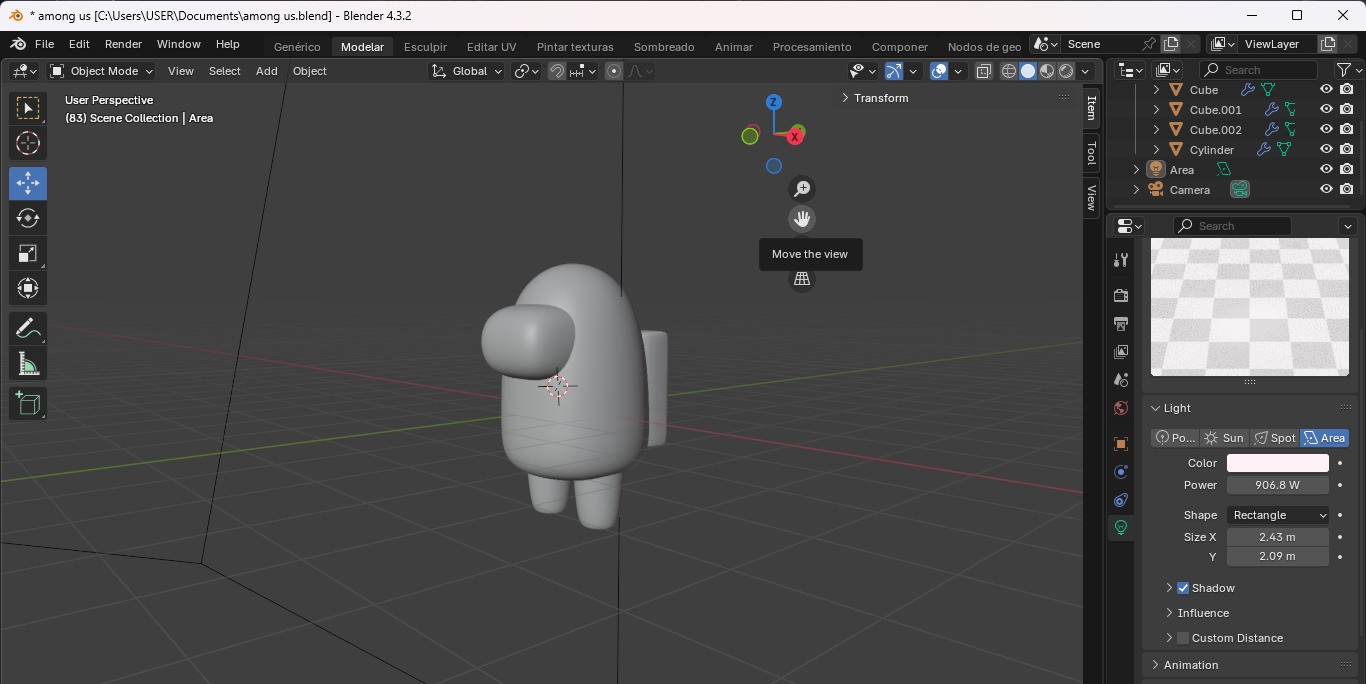Select the Move tool

tap(28, 183)
